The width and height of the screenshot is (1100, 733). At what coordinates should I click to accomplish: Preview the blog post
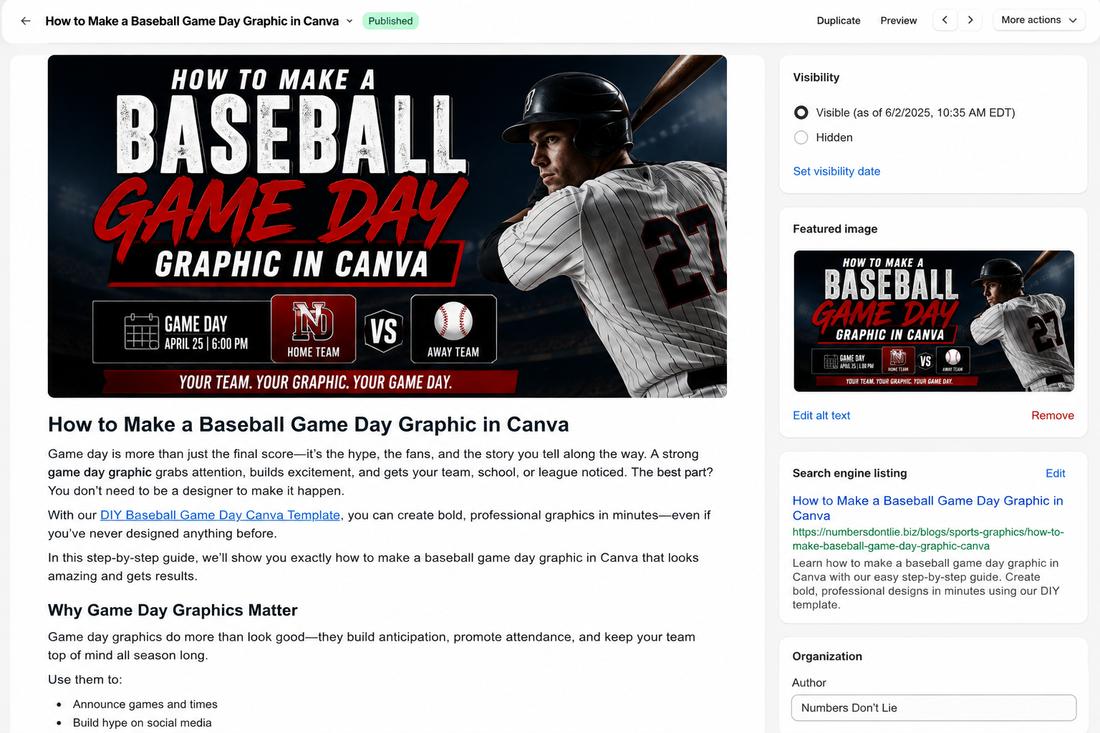899,20
